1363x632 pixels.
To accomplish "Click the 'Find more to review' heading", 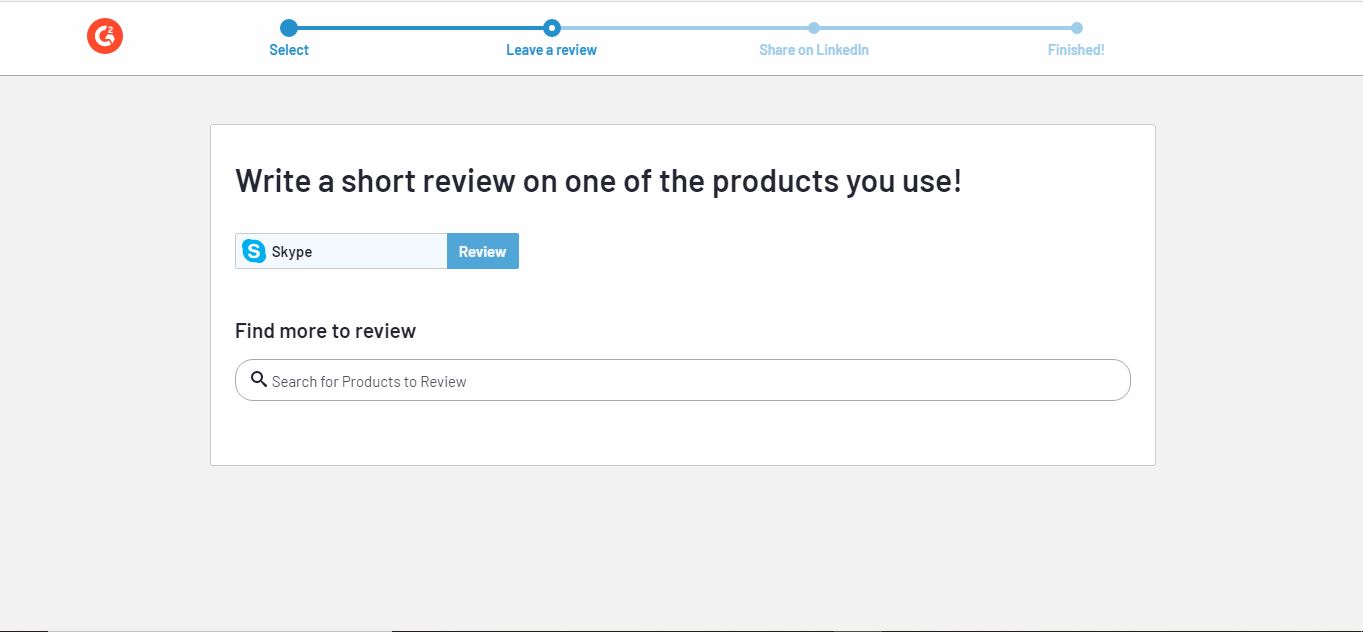I will (325, 331).
